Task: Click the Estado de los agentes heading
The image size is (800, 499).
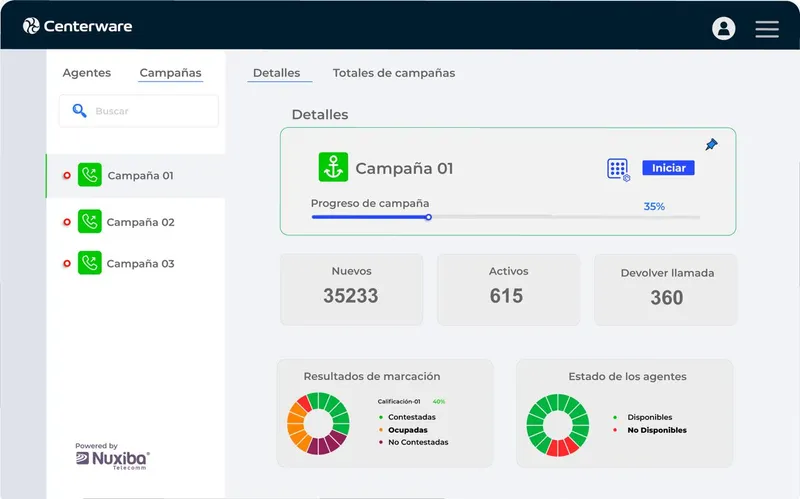Action: point(628,376)
